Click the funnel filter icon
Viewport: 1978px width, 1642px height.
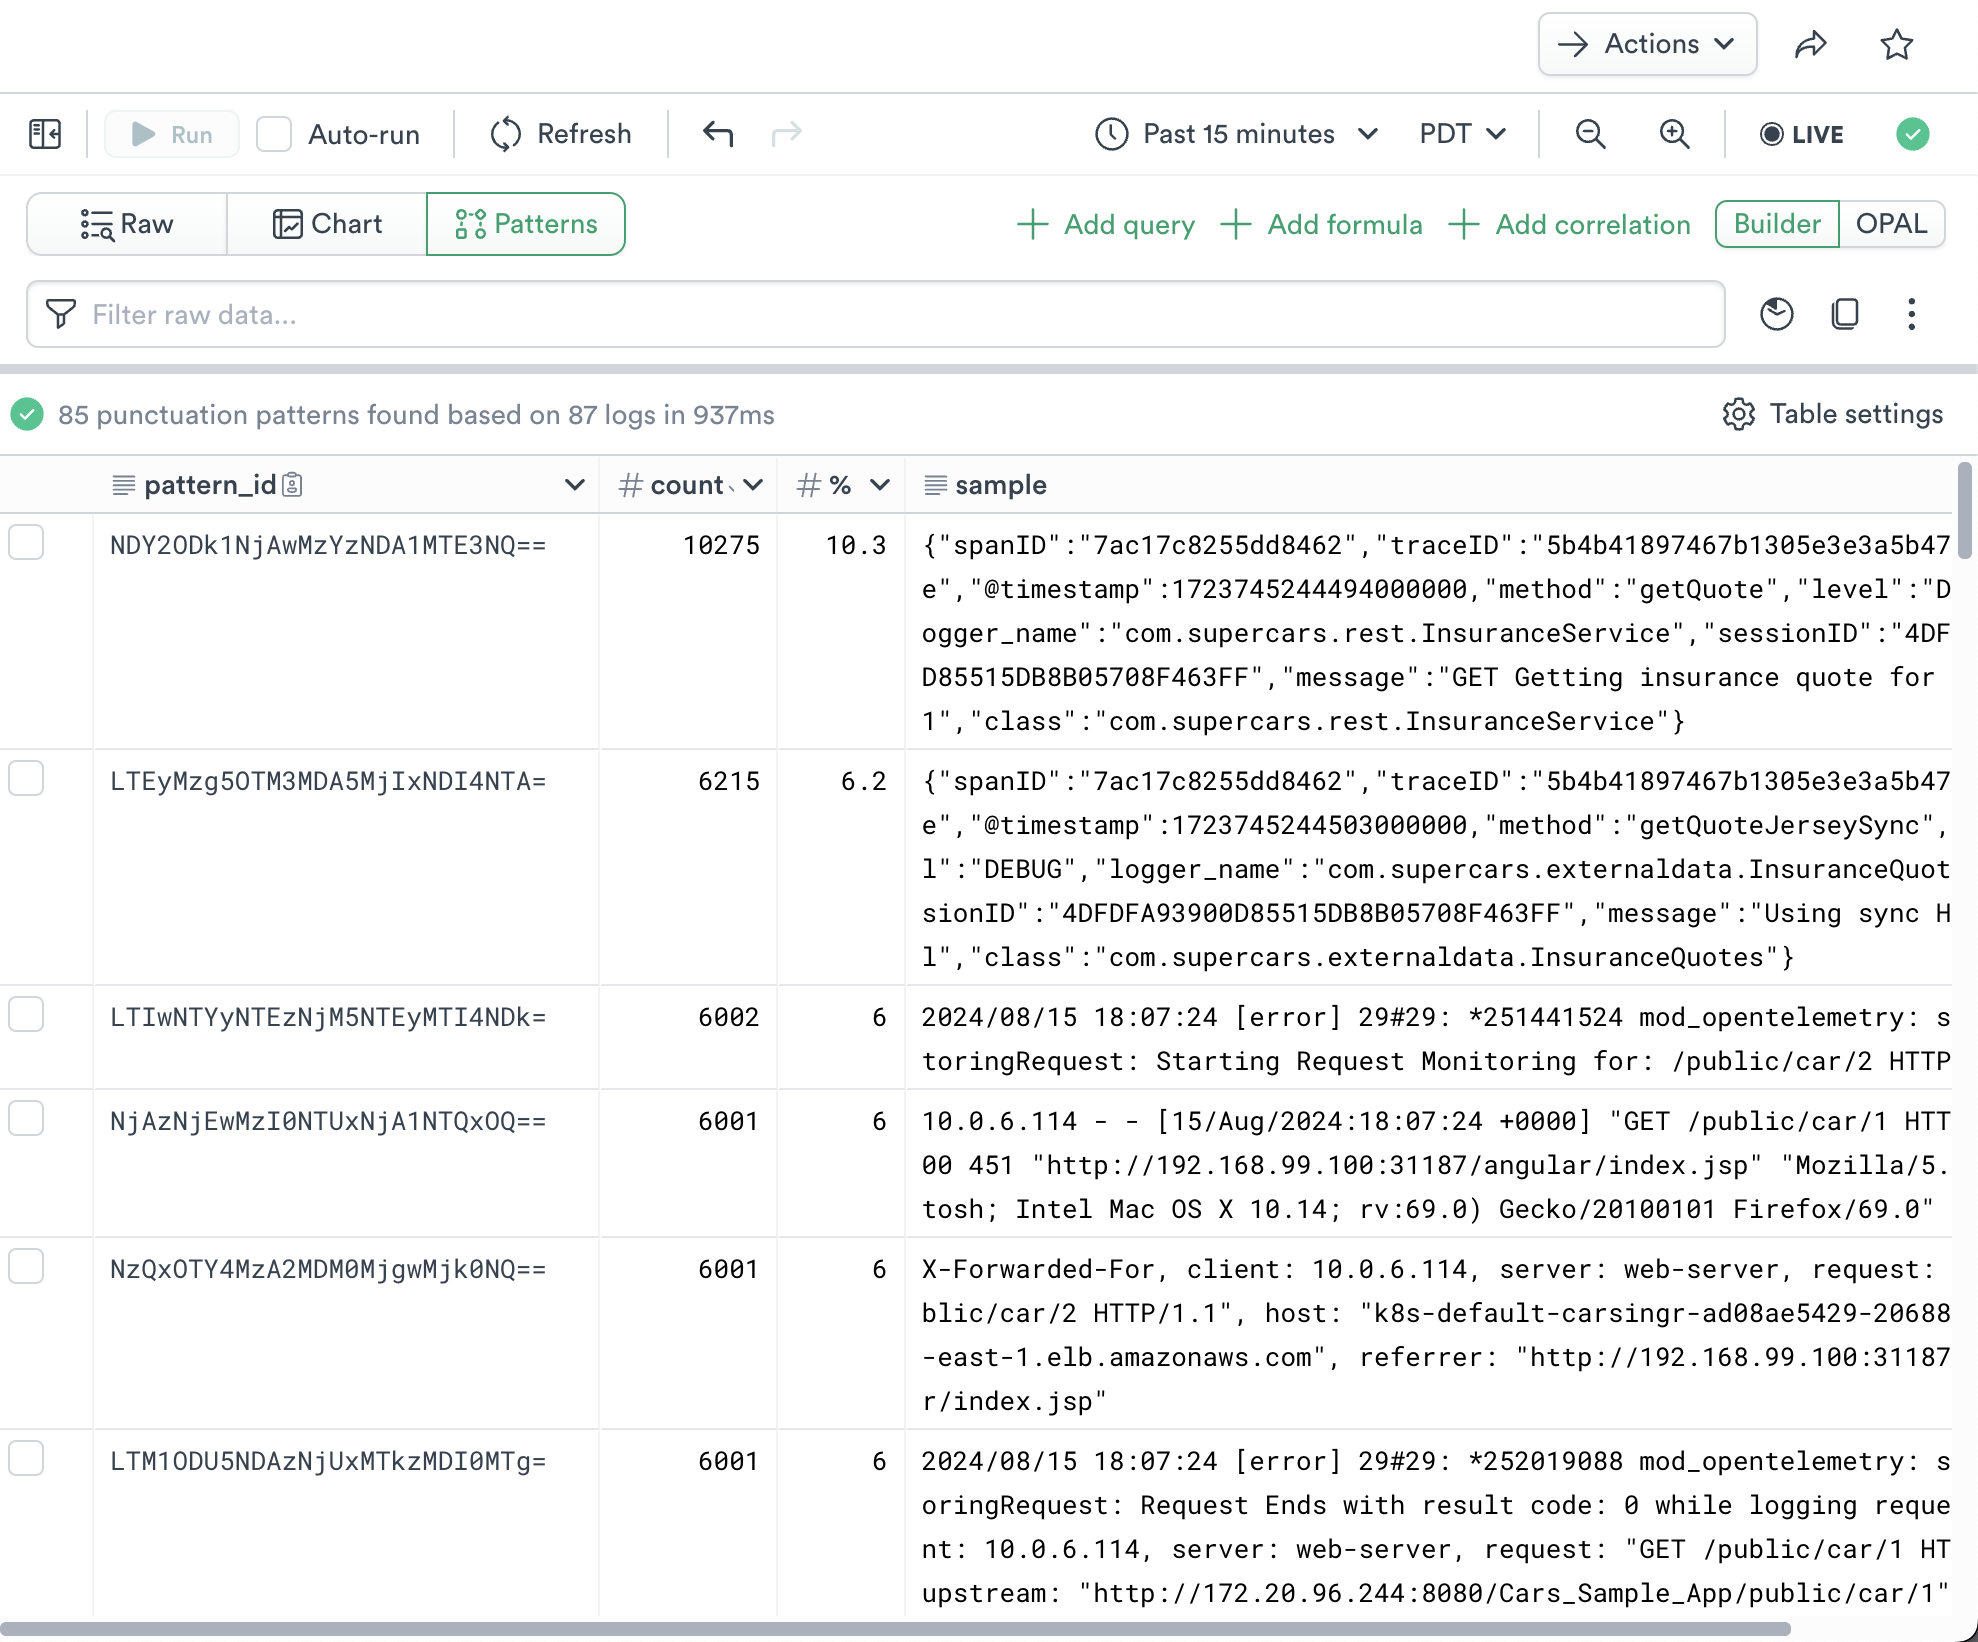click(61, 314)
